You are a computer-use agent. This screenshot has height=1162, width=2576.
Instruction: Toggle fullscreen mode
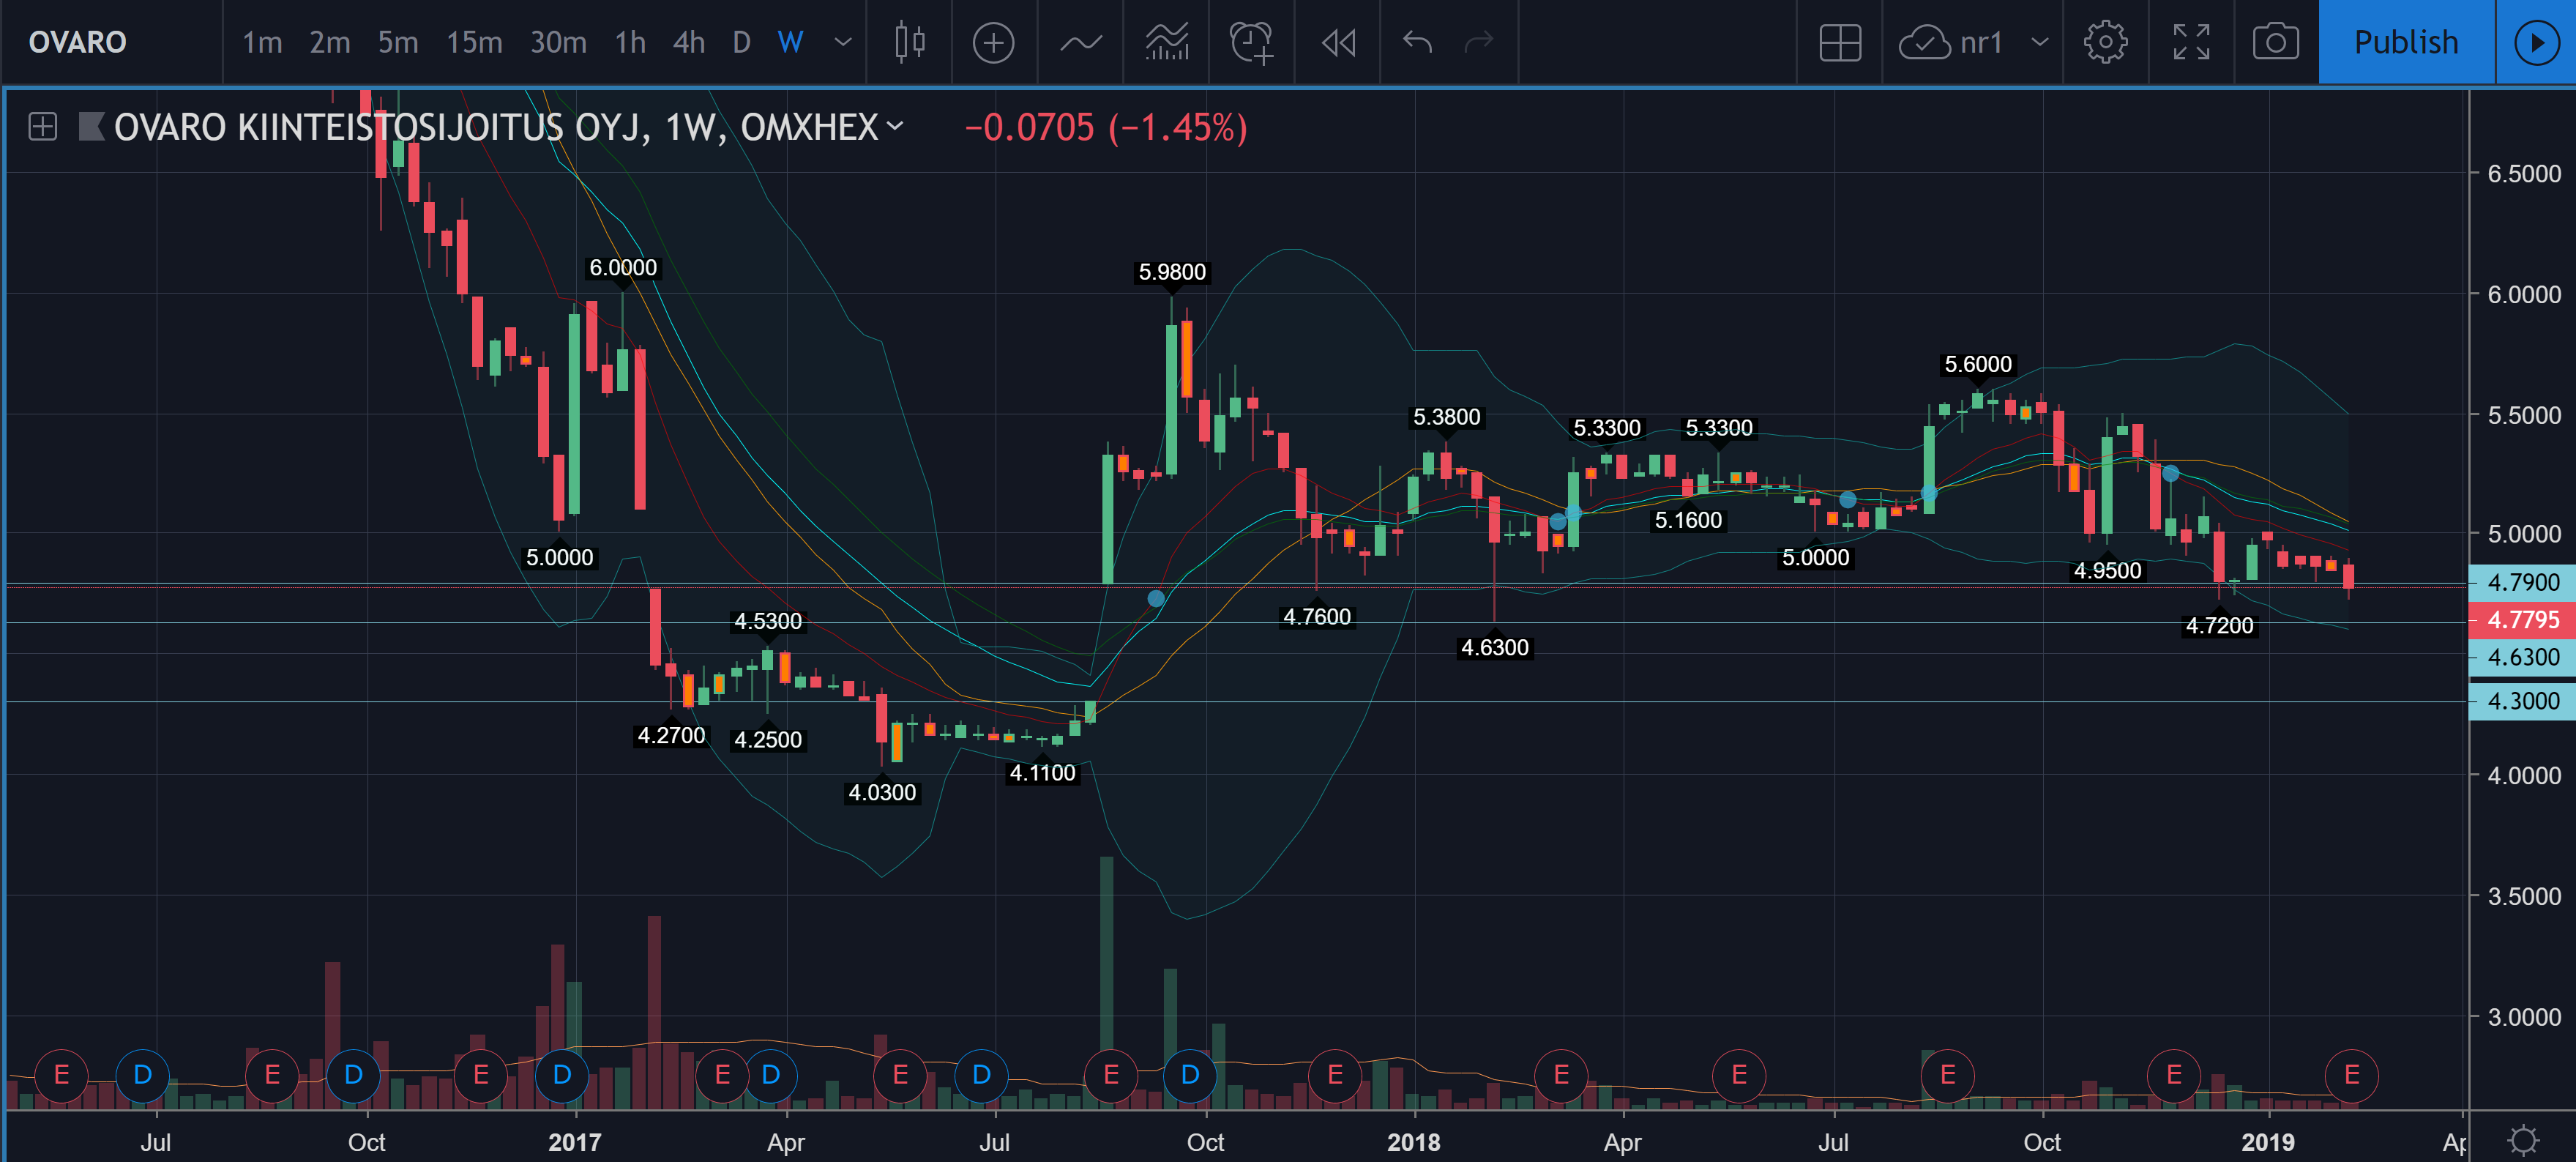pyautogui.click(x=2191, y=42)
